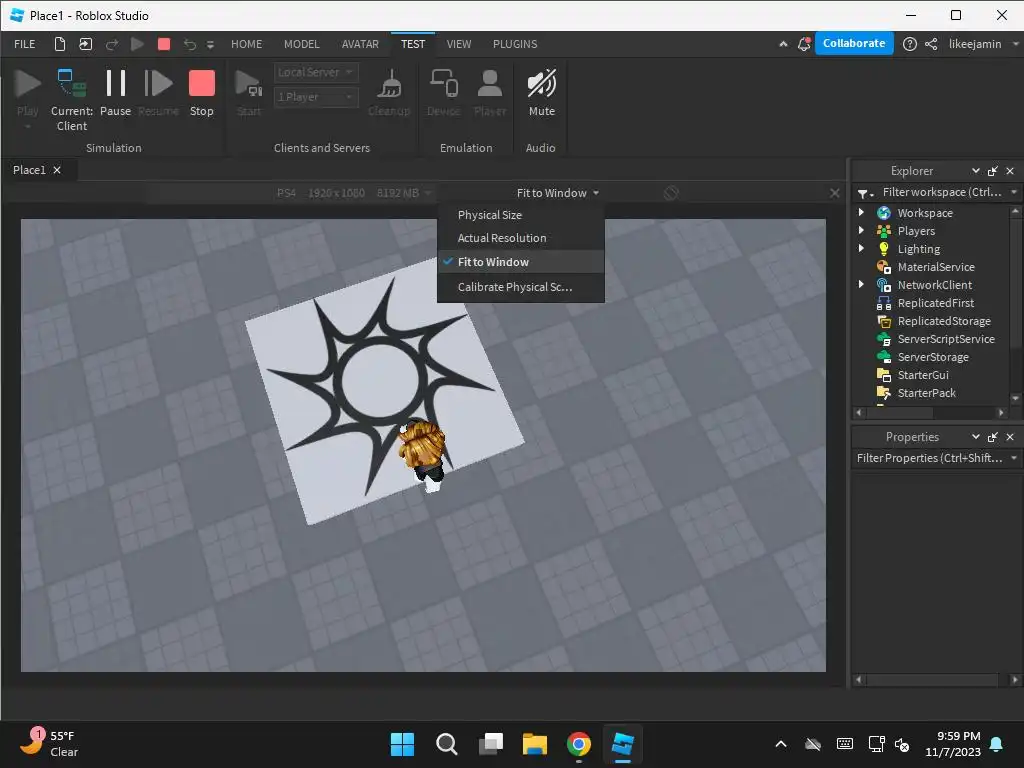Mute the audio in the Test ribbon
The width and height of the screenshot is (1024, 768).
[541, 93]
